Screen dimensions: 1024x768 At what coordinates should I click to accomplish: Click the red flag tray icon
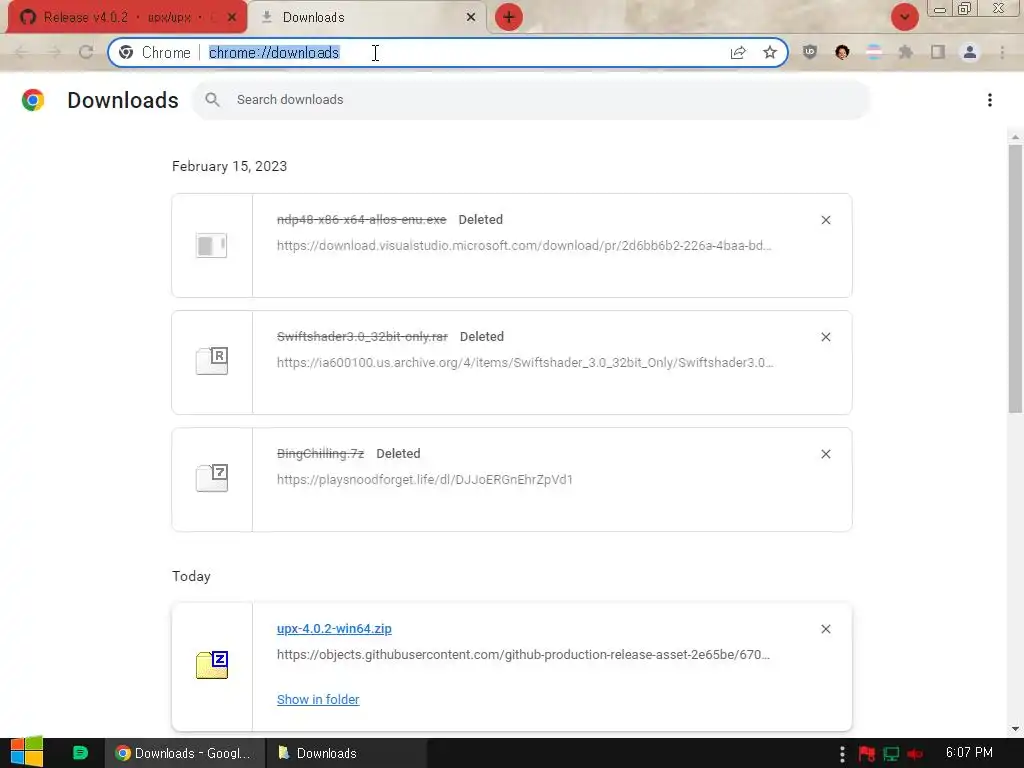click(x=867, y=754)
